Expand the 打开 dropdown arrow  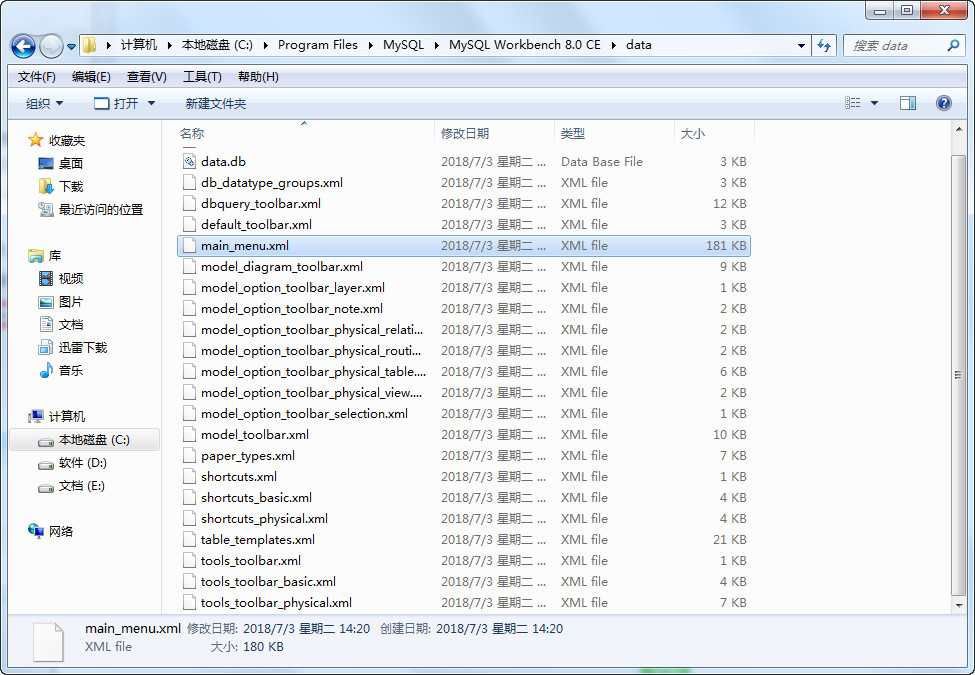pos(151,103)
